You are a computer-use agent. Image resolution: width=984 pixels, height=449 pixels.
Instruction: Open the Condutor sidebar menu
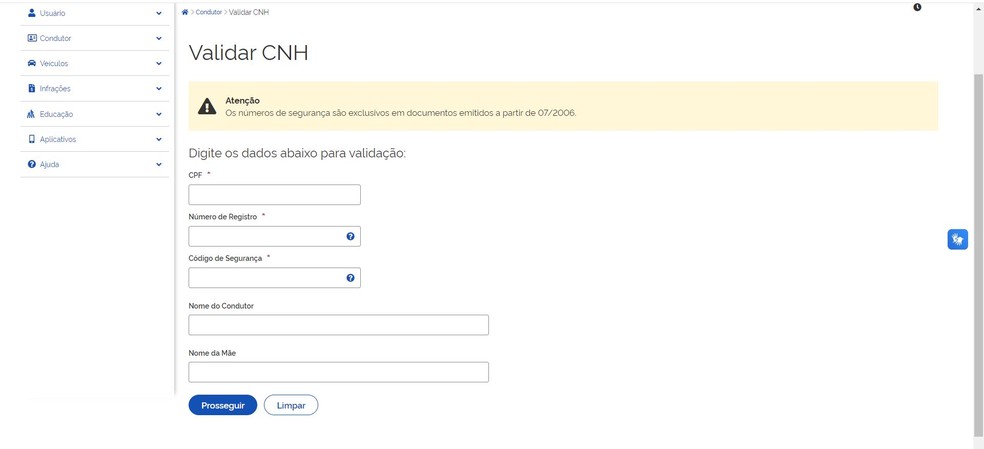(95, 38)
